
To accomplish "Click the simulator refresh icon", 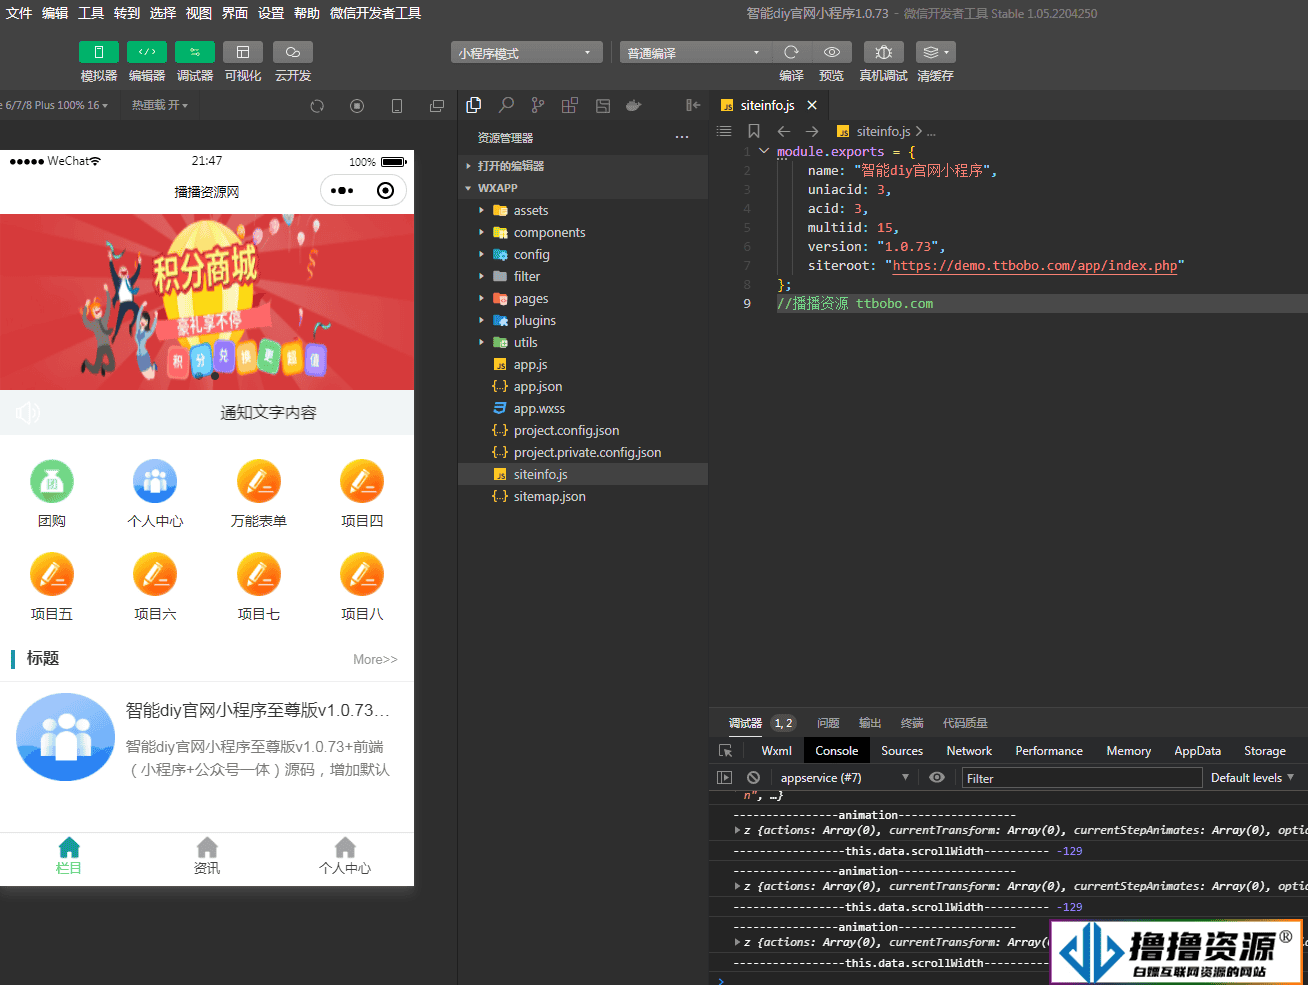I will 317,106.
